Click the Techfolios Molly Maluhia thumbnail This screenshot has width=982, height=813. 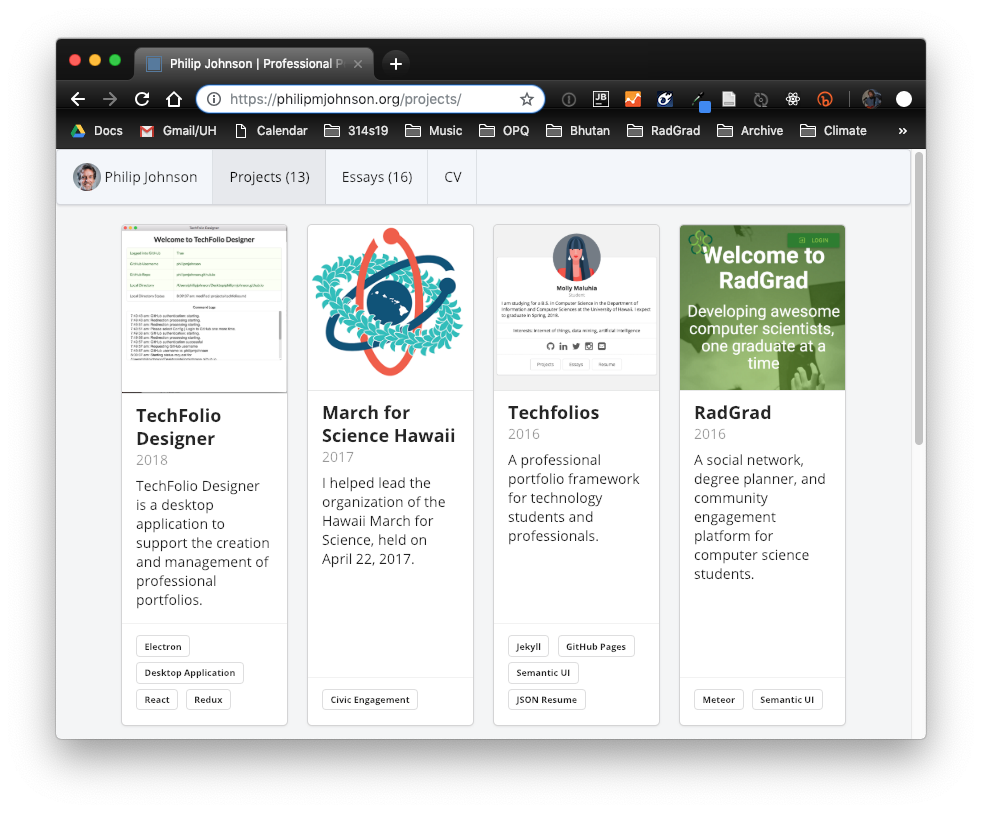(576, 308)
